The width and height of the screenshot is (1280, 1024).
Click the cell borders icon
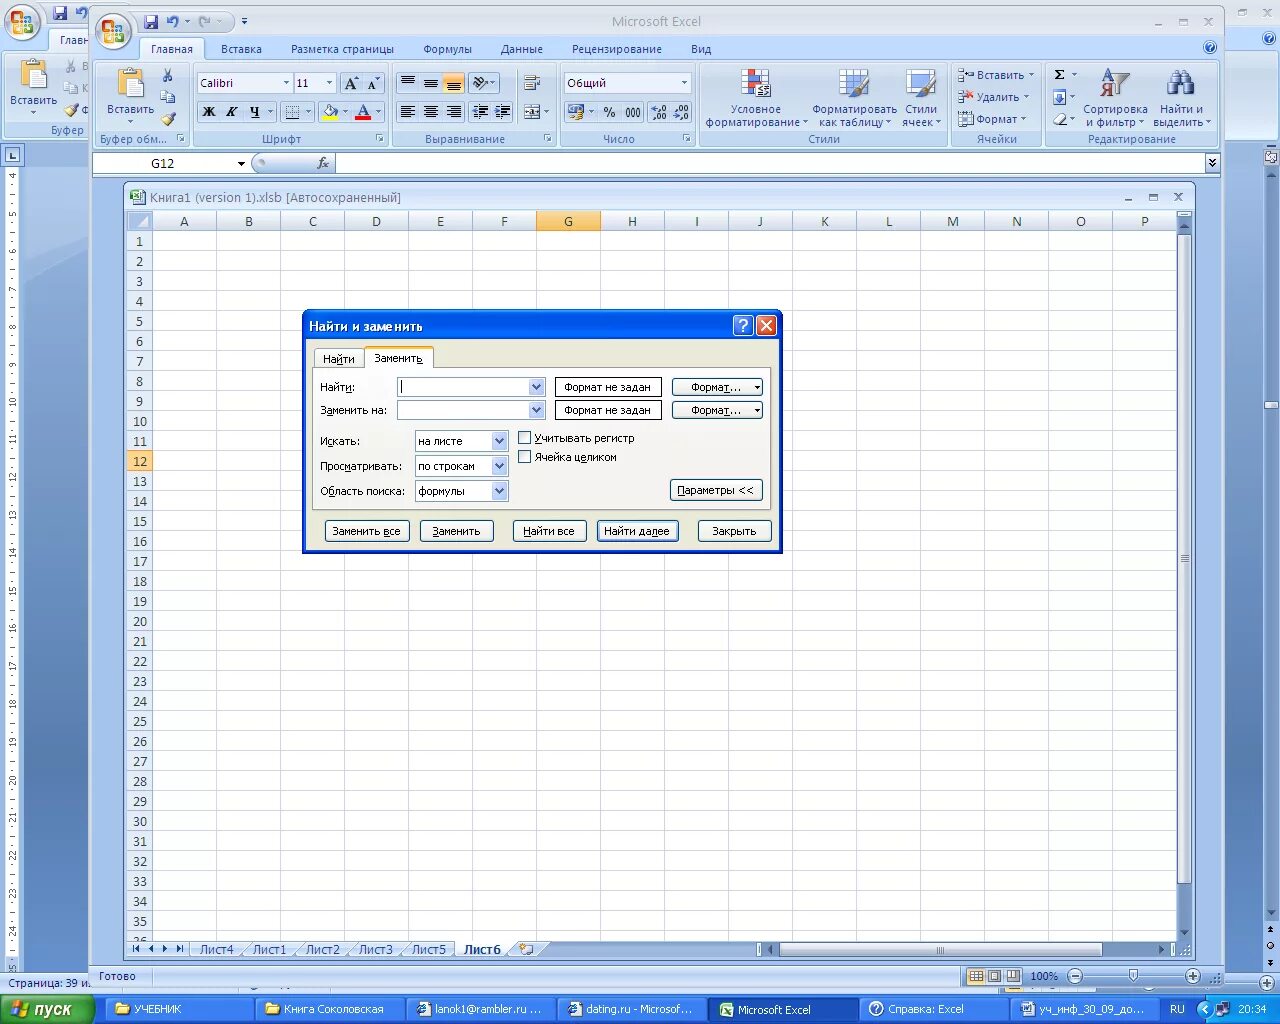point(292,112)
